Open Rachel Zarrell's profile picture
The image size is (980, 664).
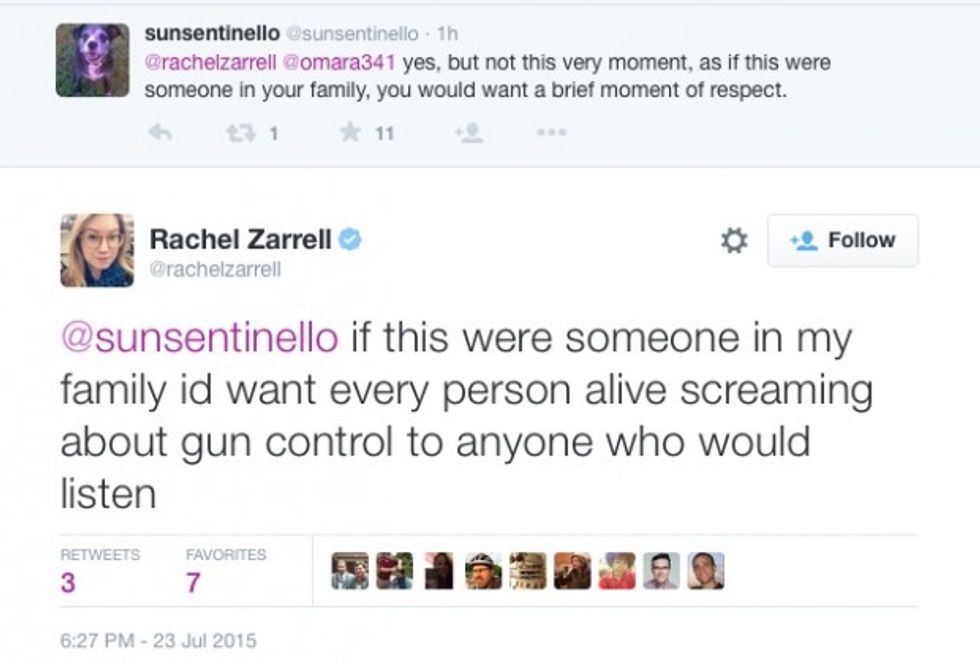pyautogui.click(x=97, y=250)
